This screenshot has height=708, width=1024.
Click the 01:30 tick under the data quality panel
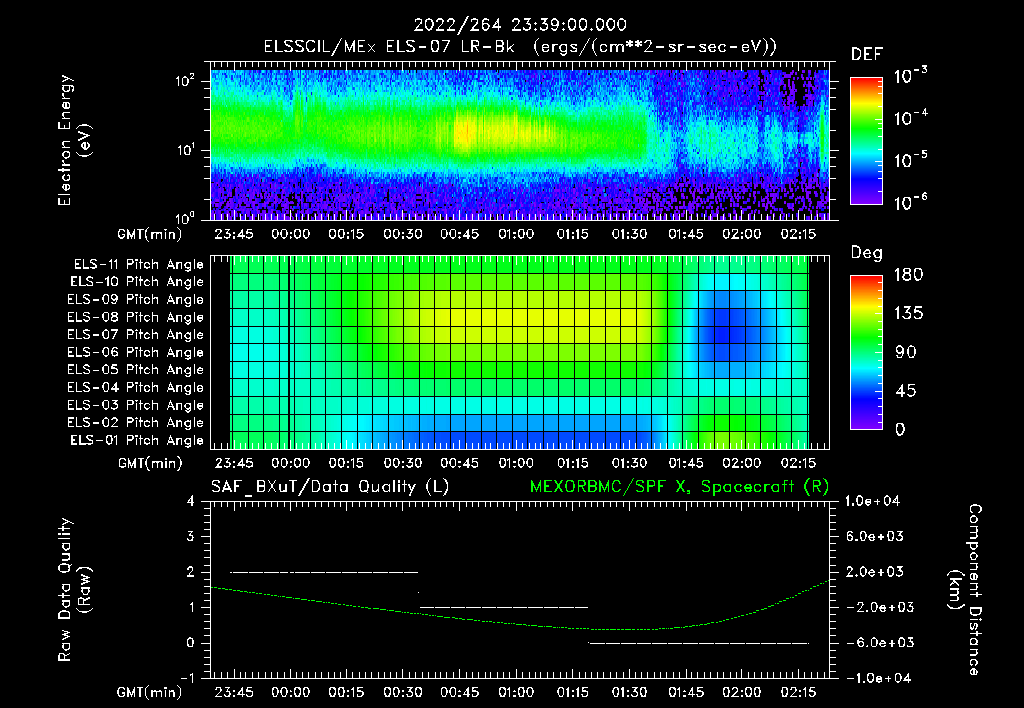(629, 692)
